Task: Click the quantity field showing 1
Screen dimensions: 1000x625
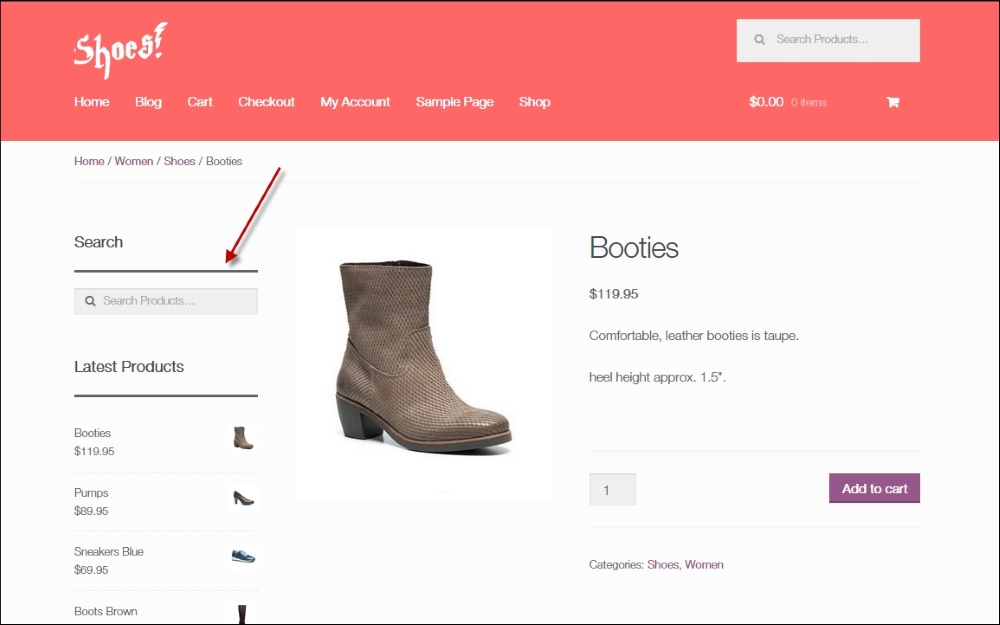Action: (x=612, y=489)
